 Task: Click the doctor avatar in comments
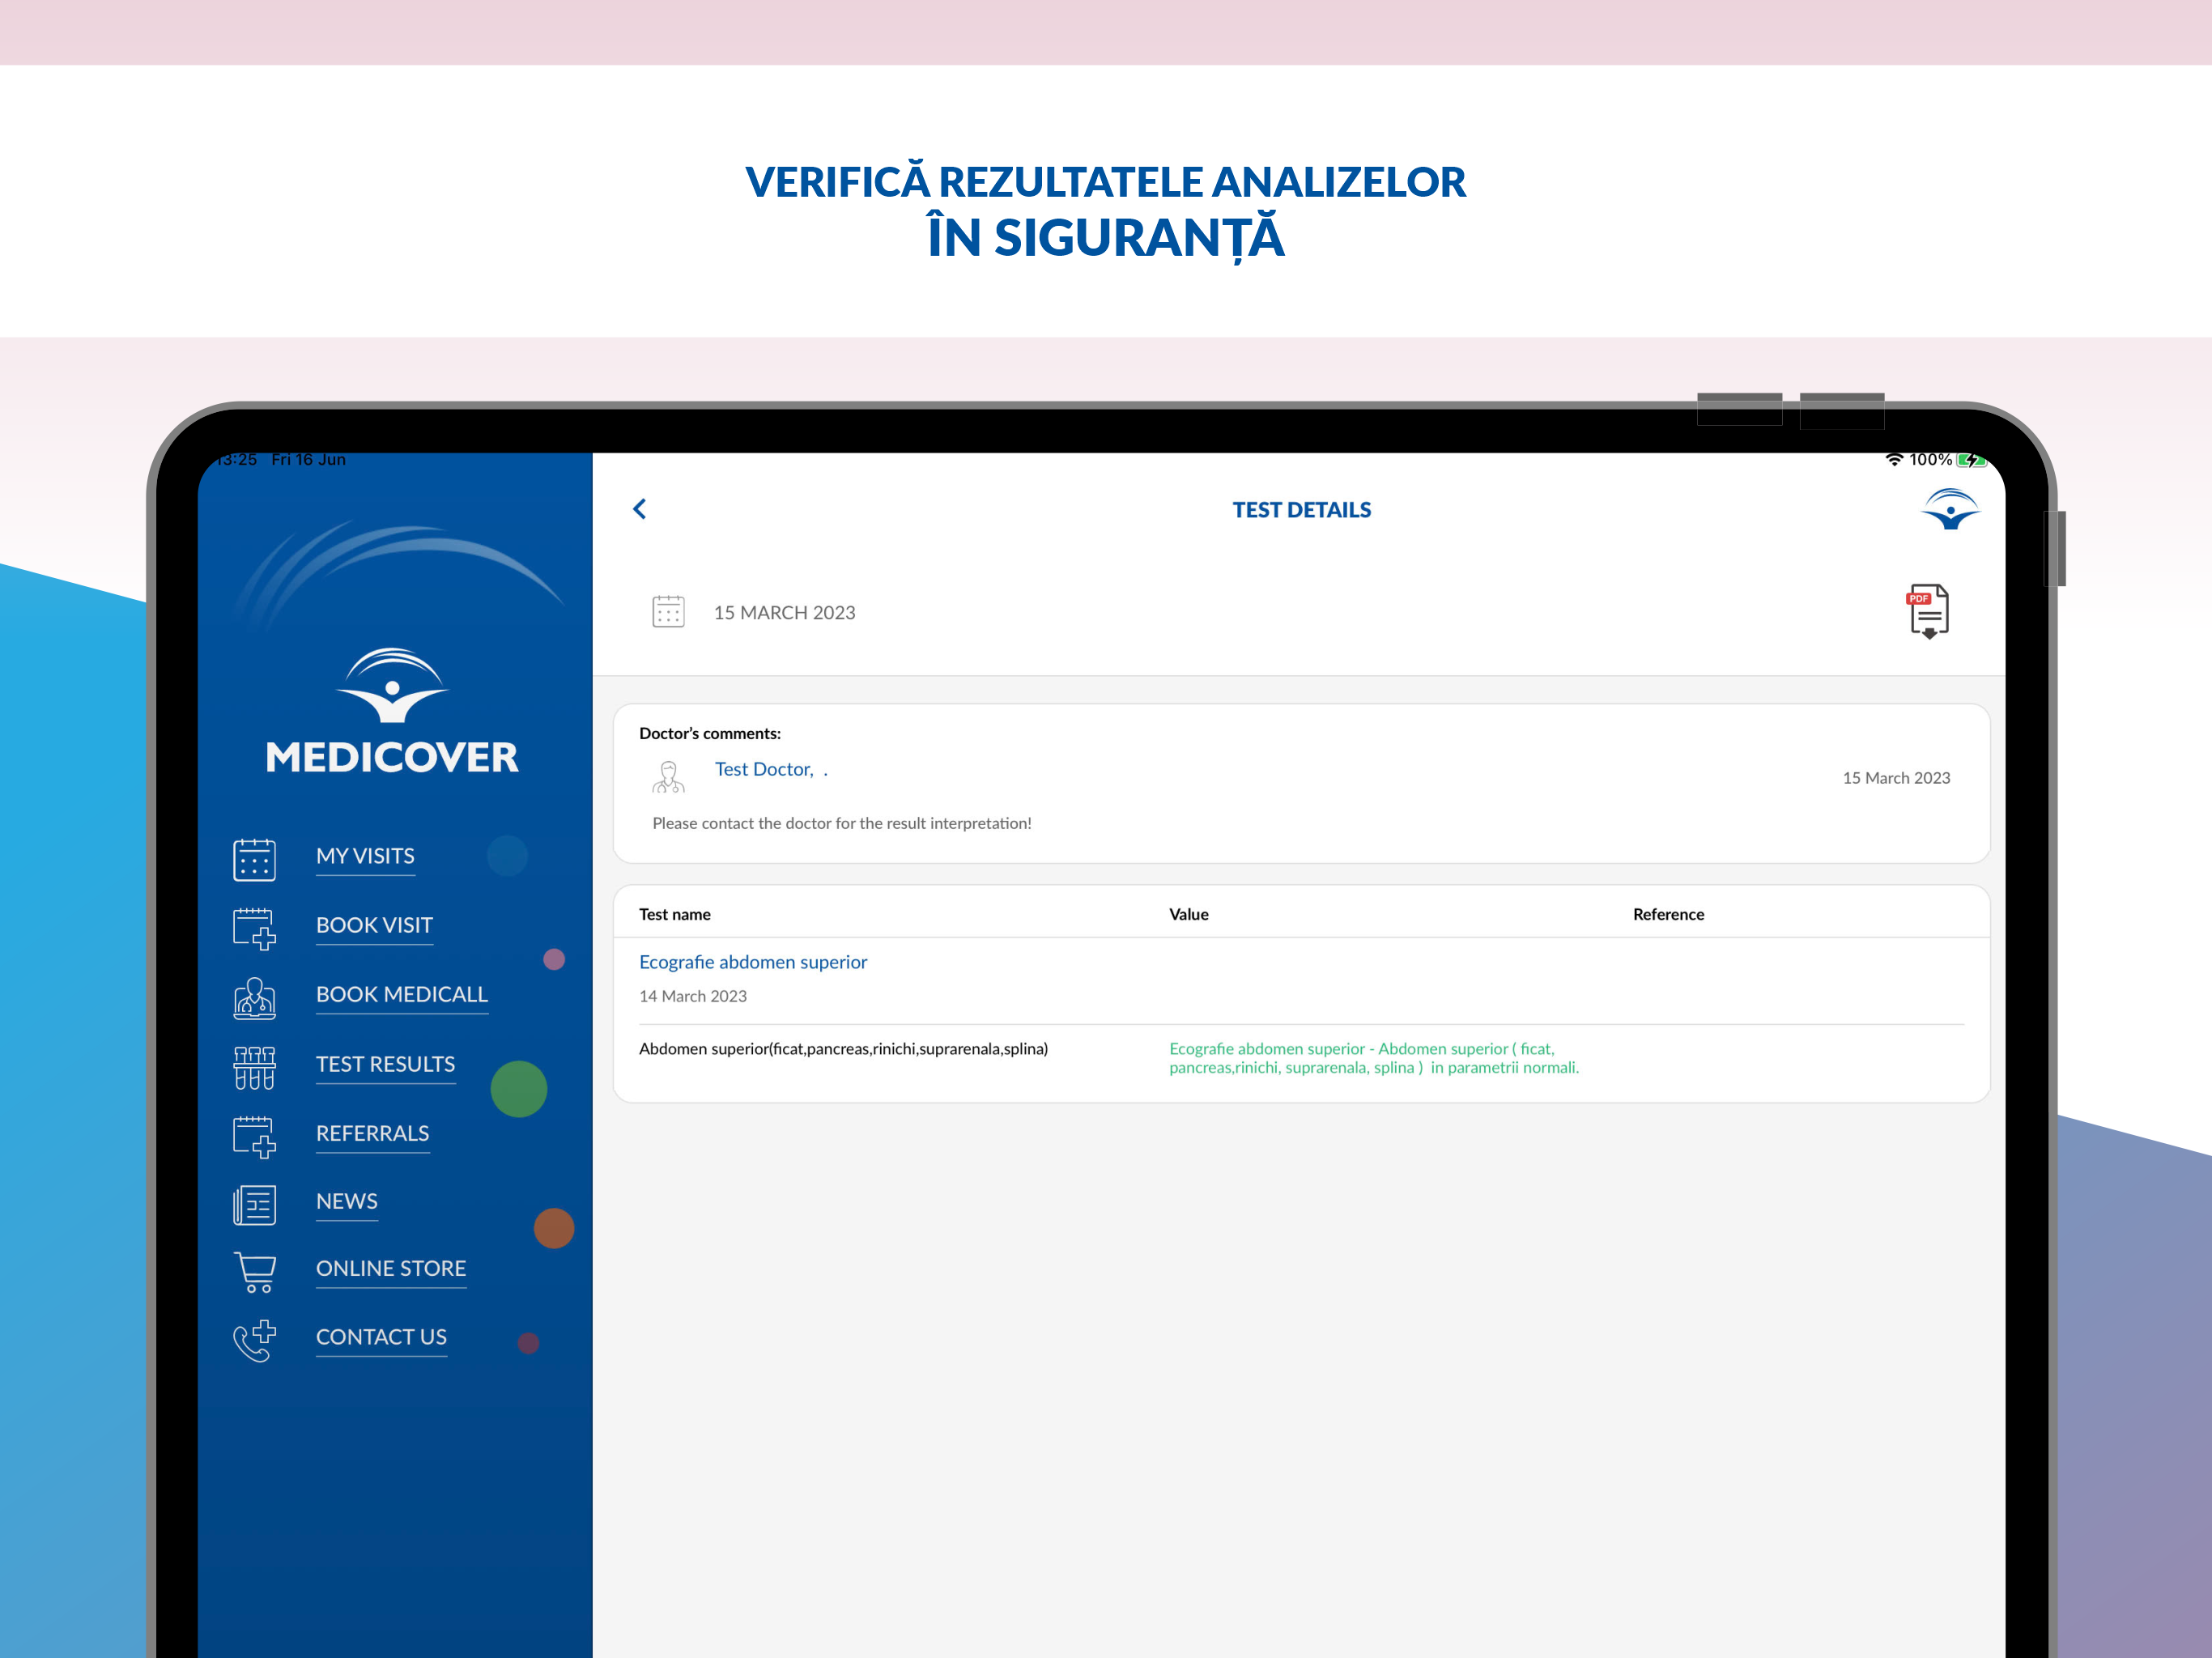(668, 776)
